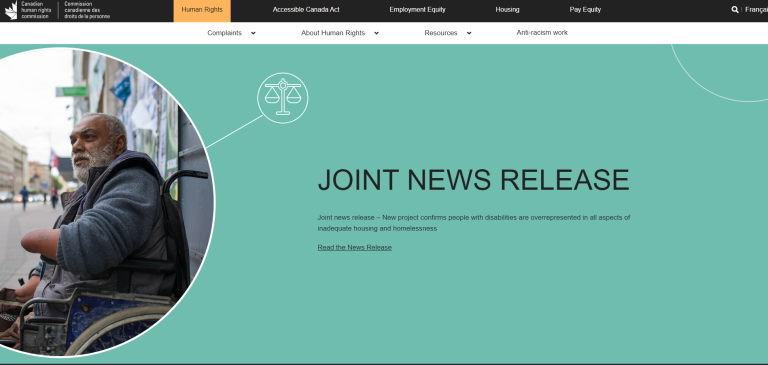Viewport: 768px width, 365px height.
Task: Click the Canadian Human Rights Commission logo
Action: tap(57, 10)
